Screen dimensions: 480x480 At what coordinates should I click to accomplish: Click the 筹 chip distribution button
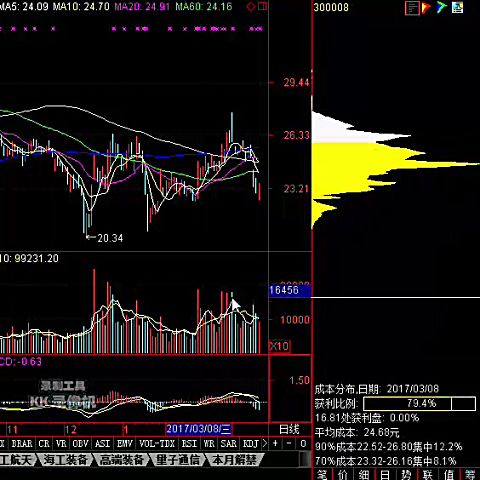point(470,475)
